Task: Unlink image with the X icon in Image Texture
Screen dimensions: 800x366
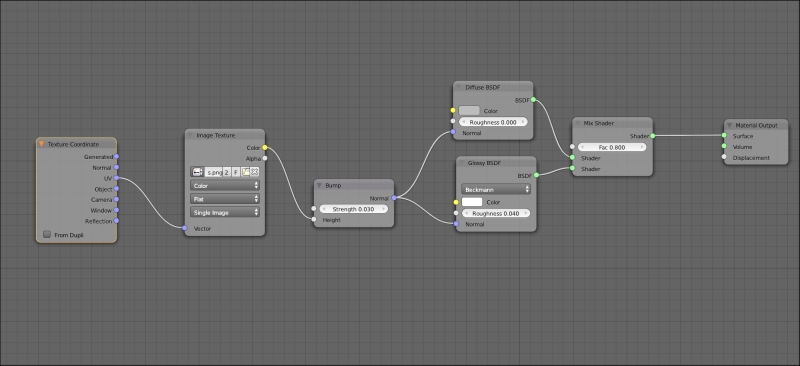Action: (x=255, y=172)
